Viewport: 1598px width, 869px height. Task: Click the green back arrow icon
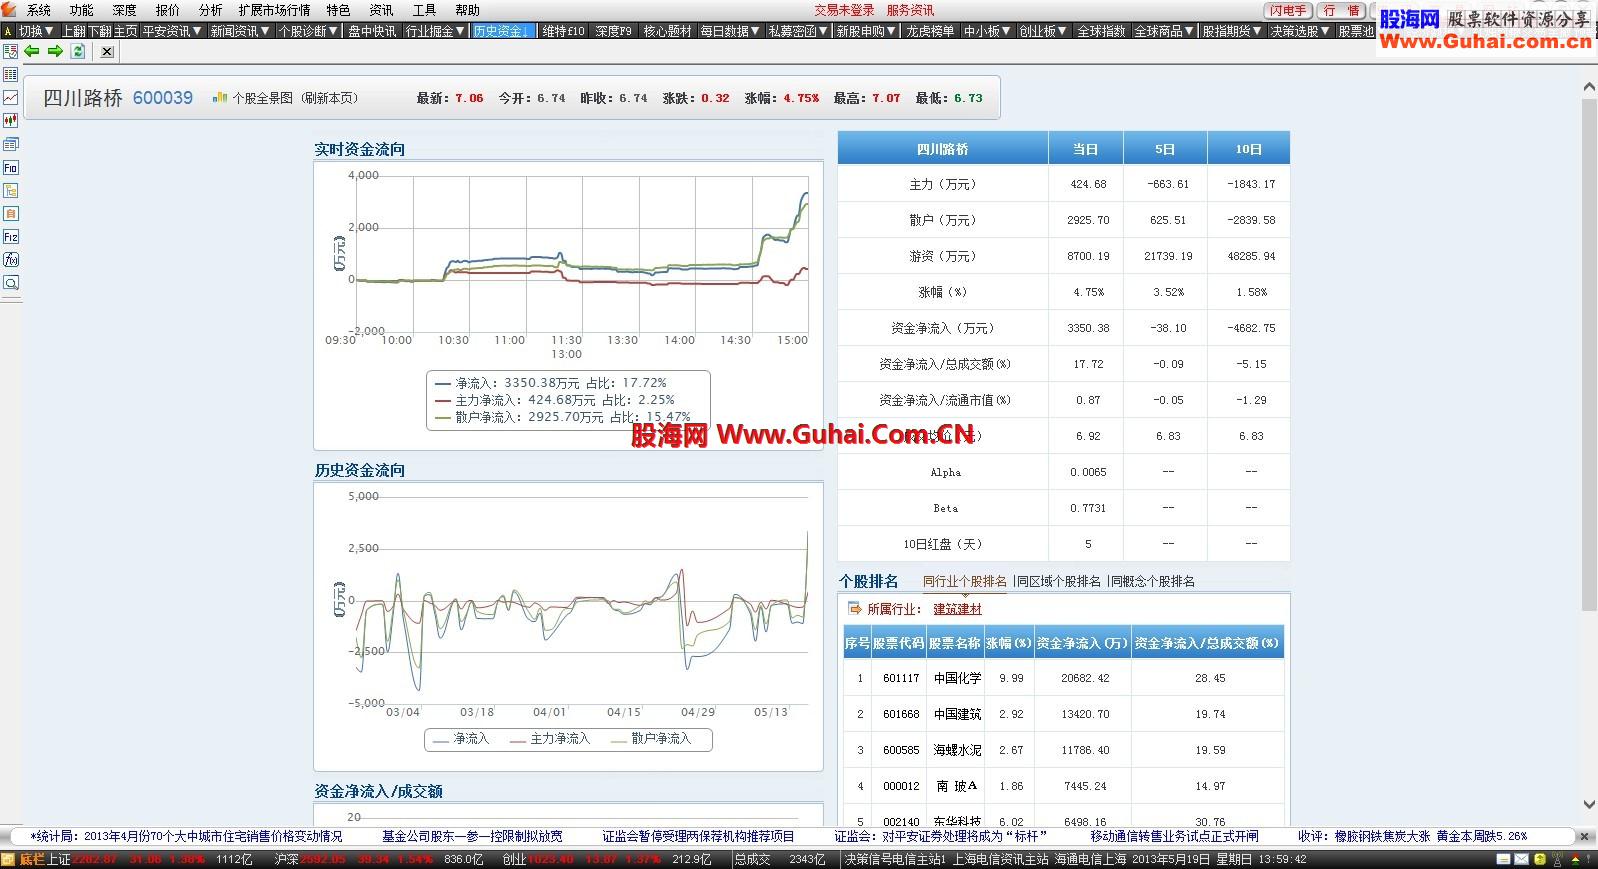pyautogui.click(x=32, y=51)
